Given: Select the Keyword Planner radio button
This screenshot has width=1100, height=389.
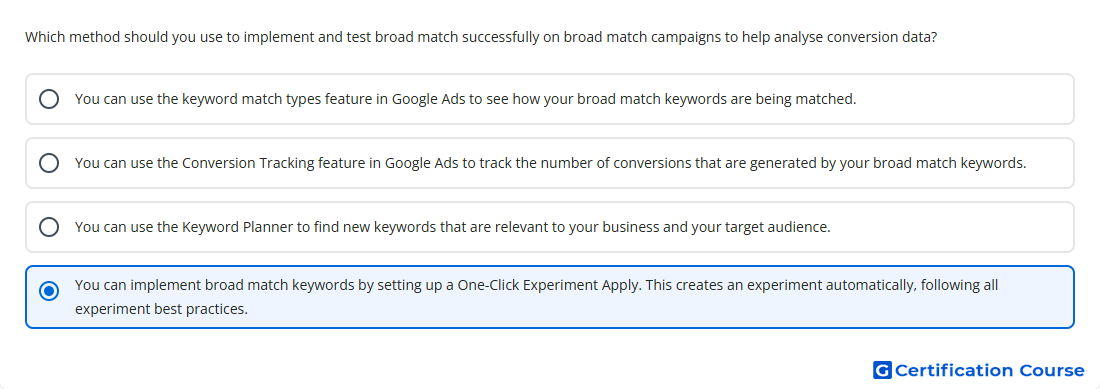Looking at the screenshot, I should click(49, 227).
